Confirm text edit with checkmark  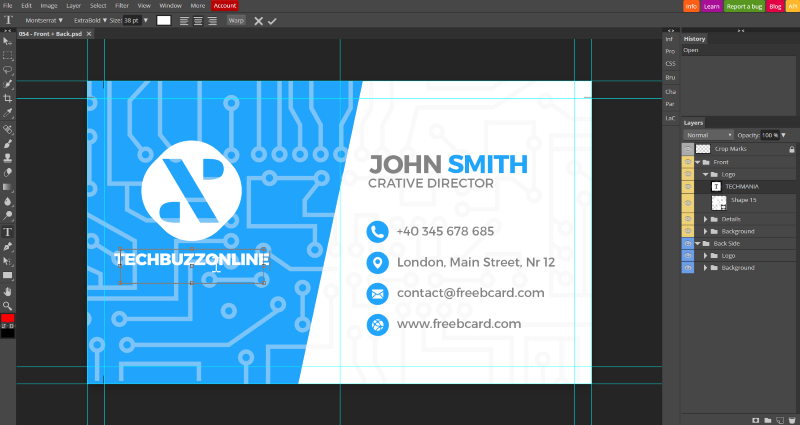coord(272,21)
